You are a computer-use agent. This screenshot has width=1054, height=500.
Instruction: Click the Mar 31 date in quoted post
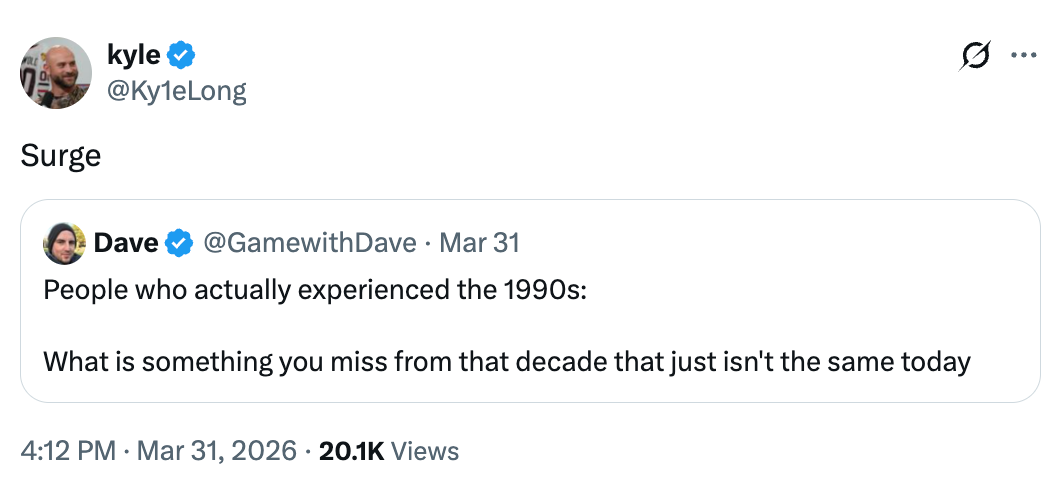[x=479, y=243]
